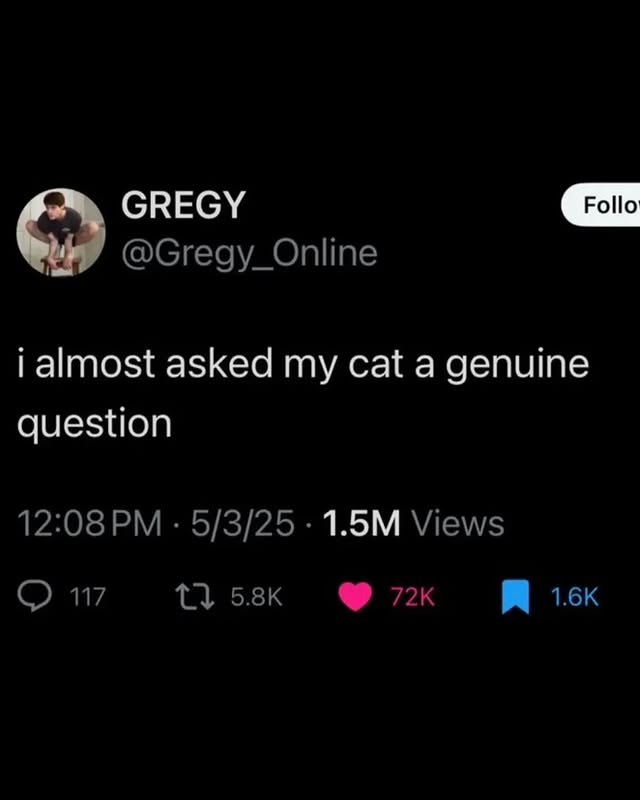Click the word 'question' in tweet
The height and width of the screenshot is (800, 640).
(94, 425)
